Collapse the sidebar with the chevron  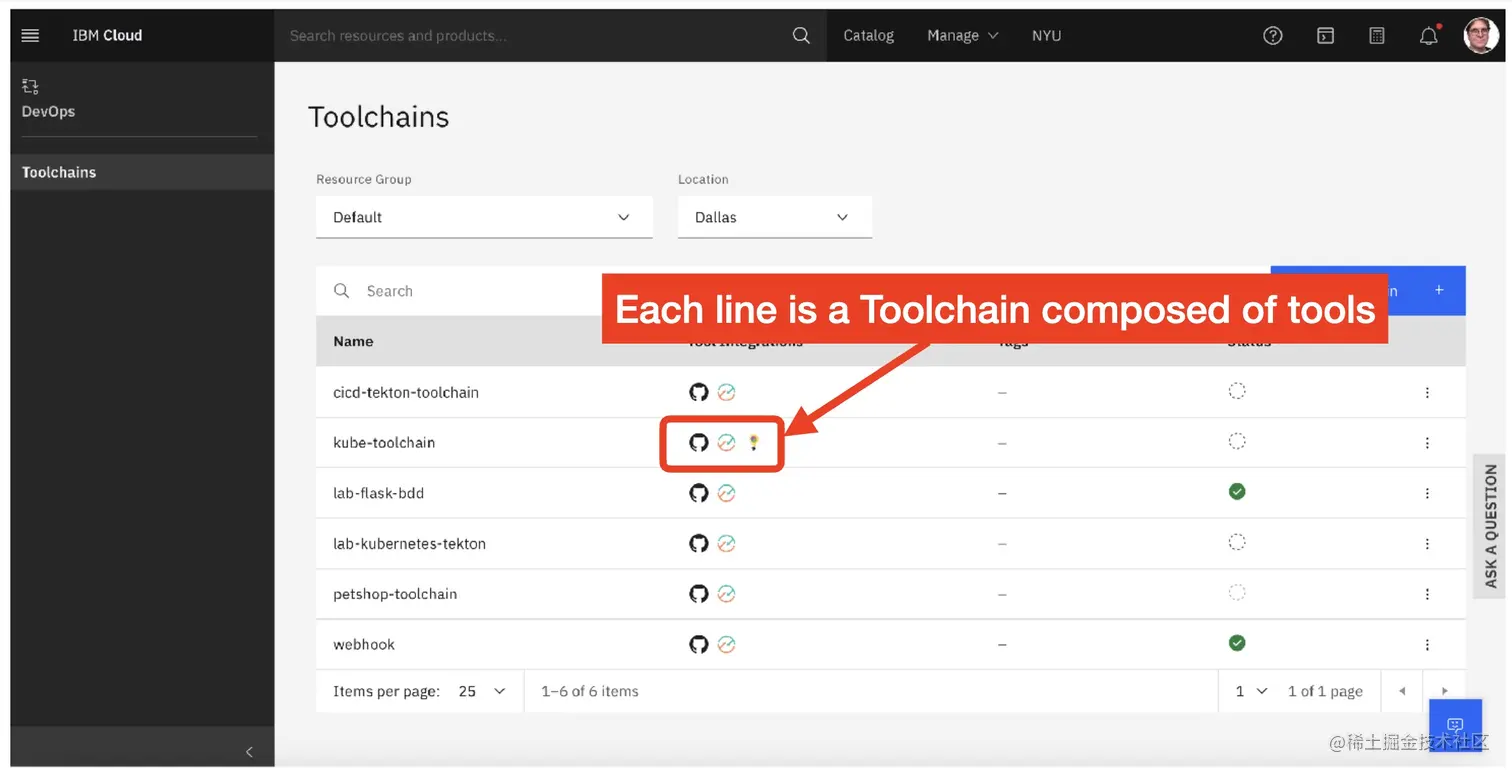click(x=249, y=752)
